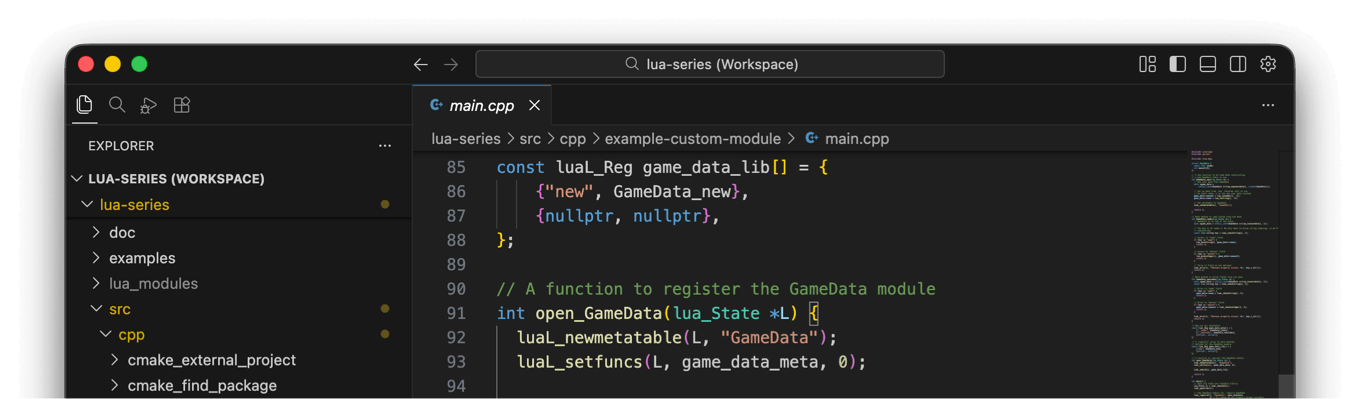Toggle the secondary side bar
Image resolution: width=1360 pixels, height=399 pixels.
[x=1238, y=64]
